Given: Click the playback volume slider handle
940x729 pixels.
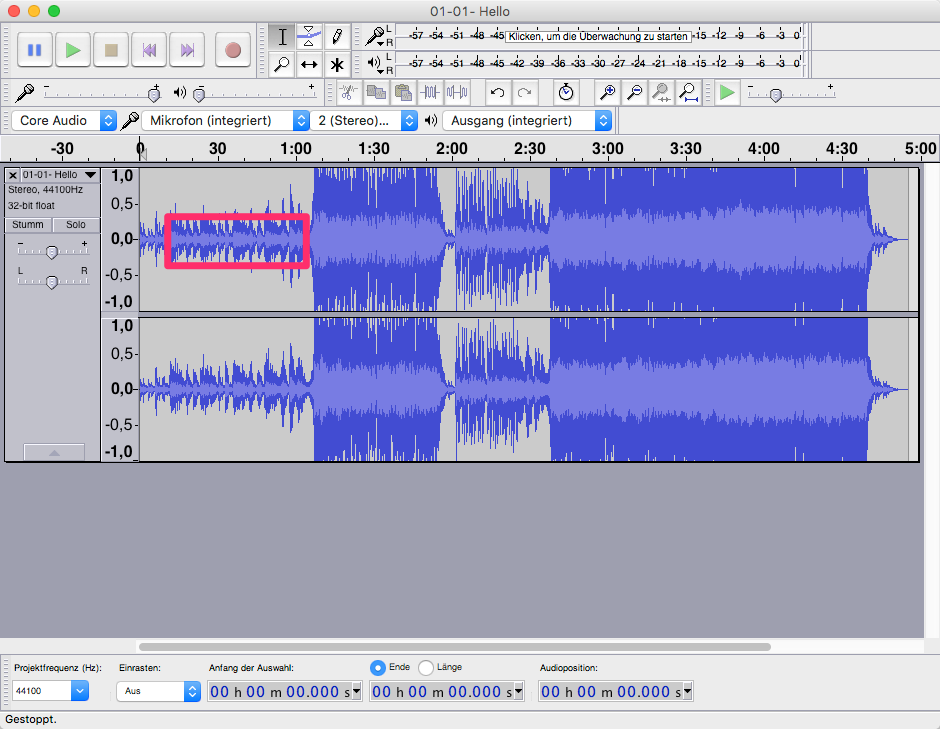Looking at the screenshot, I should coord(199,94).
